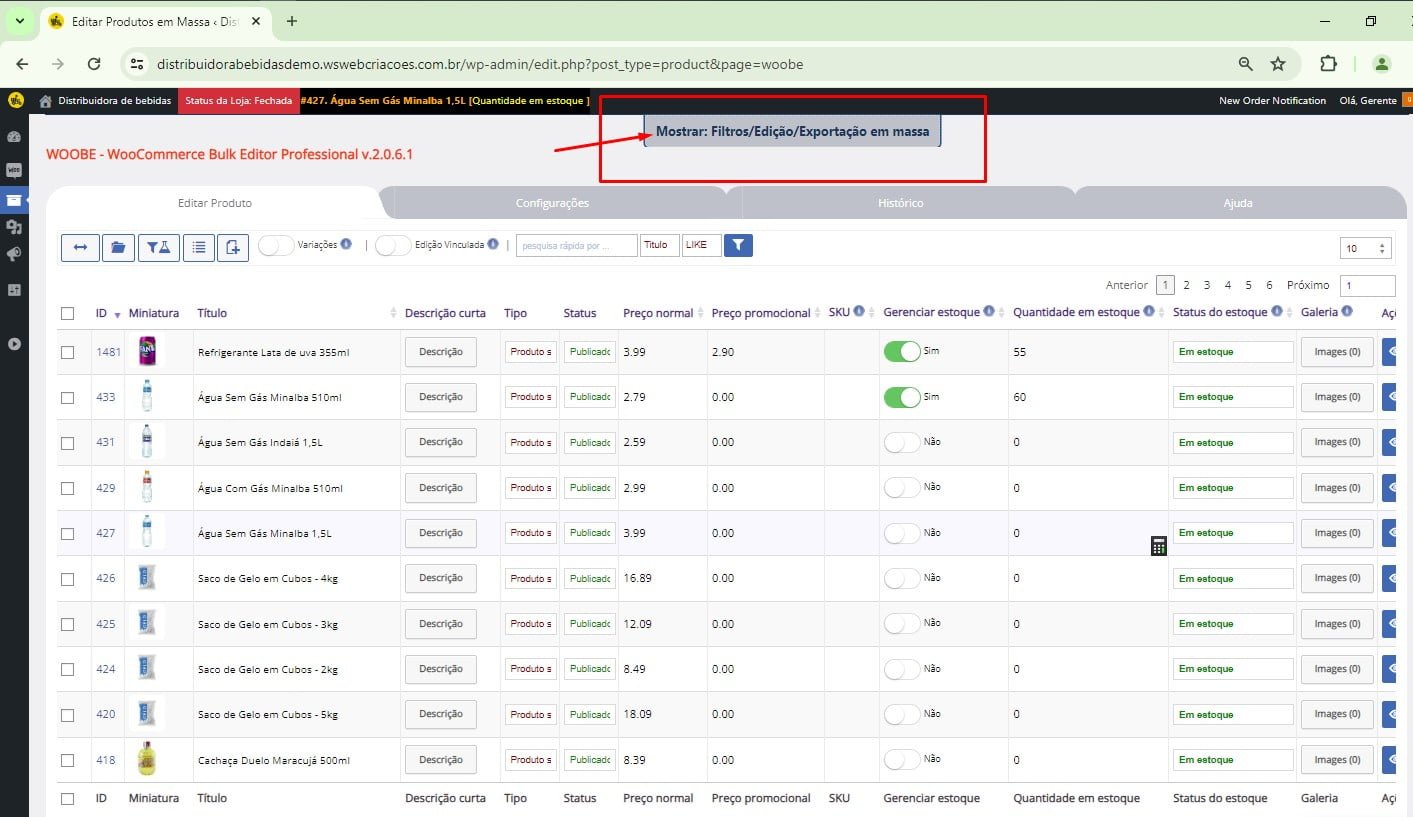Click the filter and flask toolbar icon
Viewport: 1413px width, 817px height.
pyautogui.click(x=159, y=247)
